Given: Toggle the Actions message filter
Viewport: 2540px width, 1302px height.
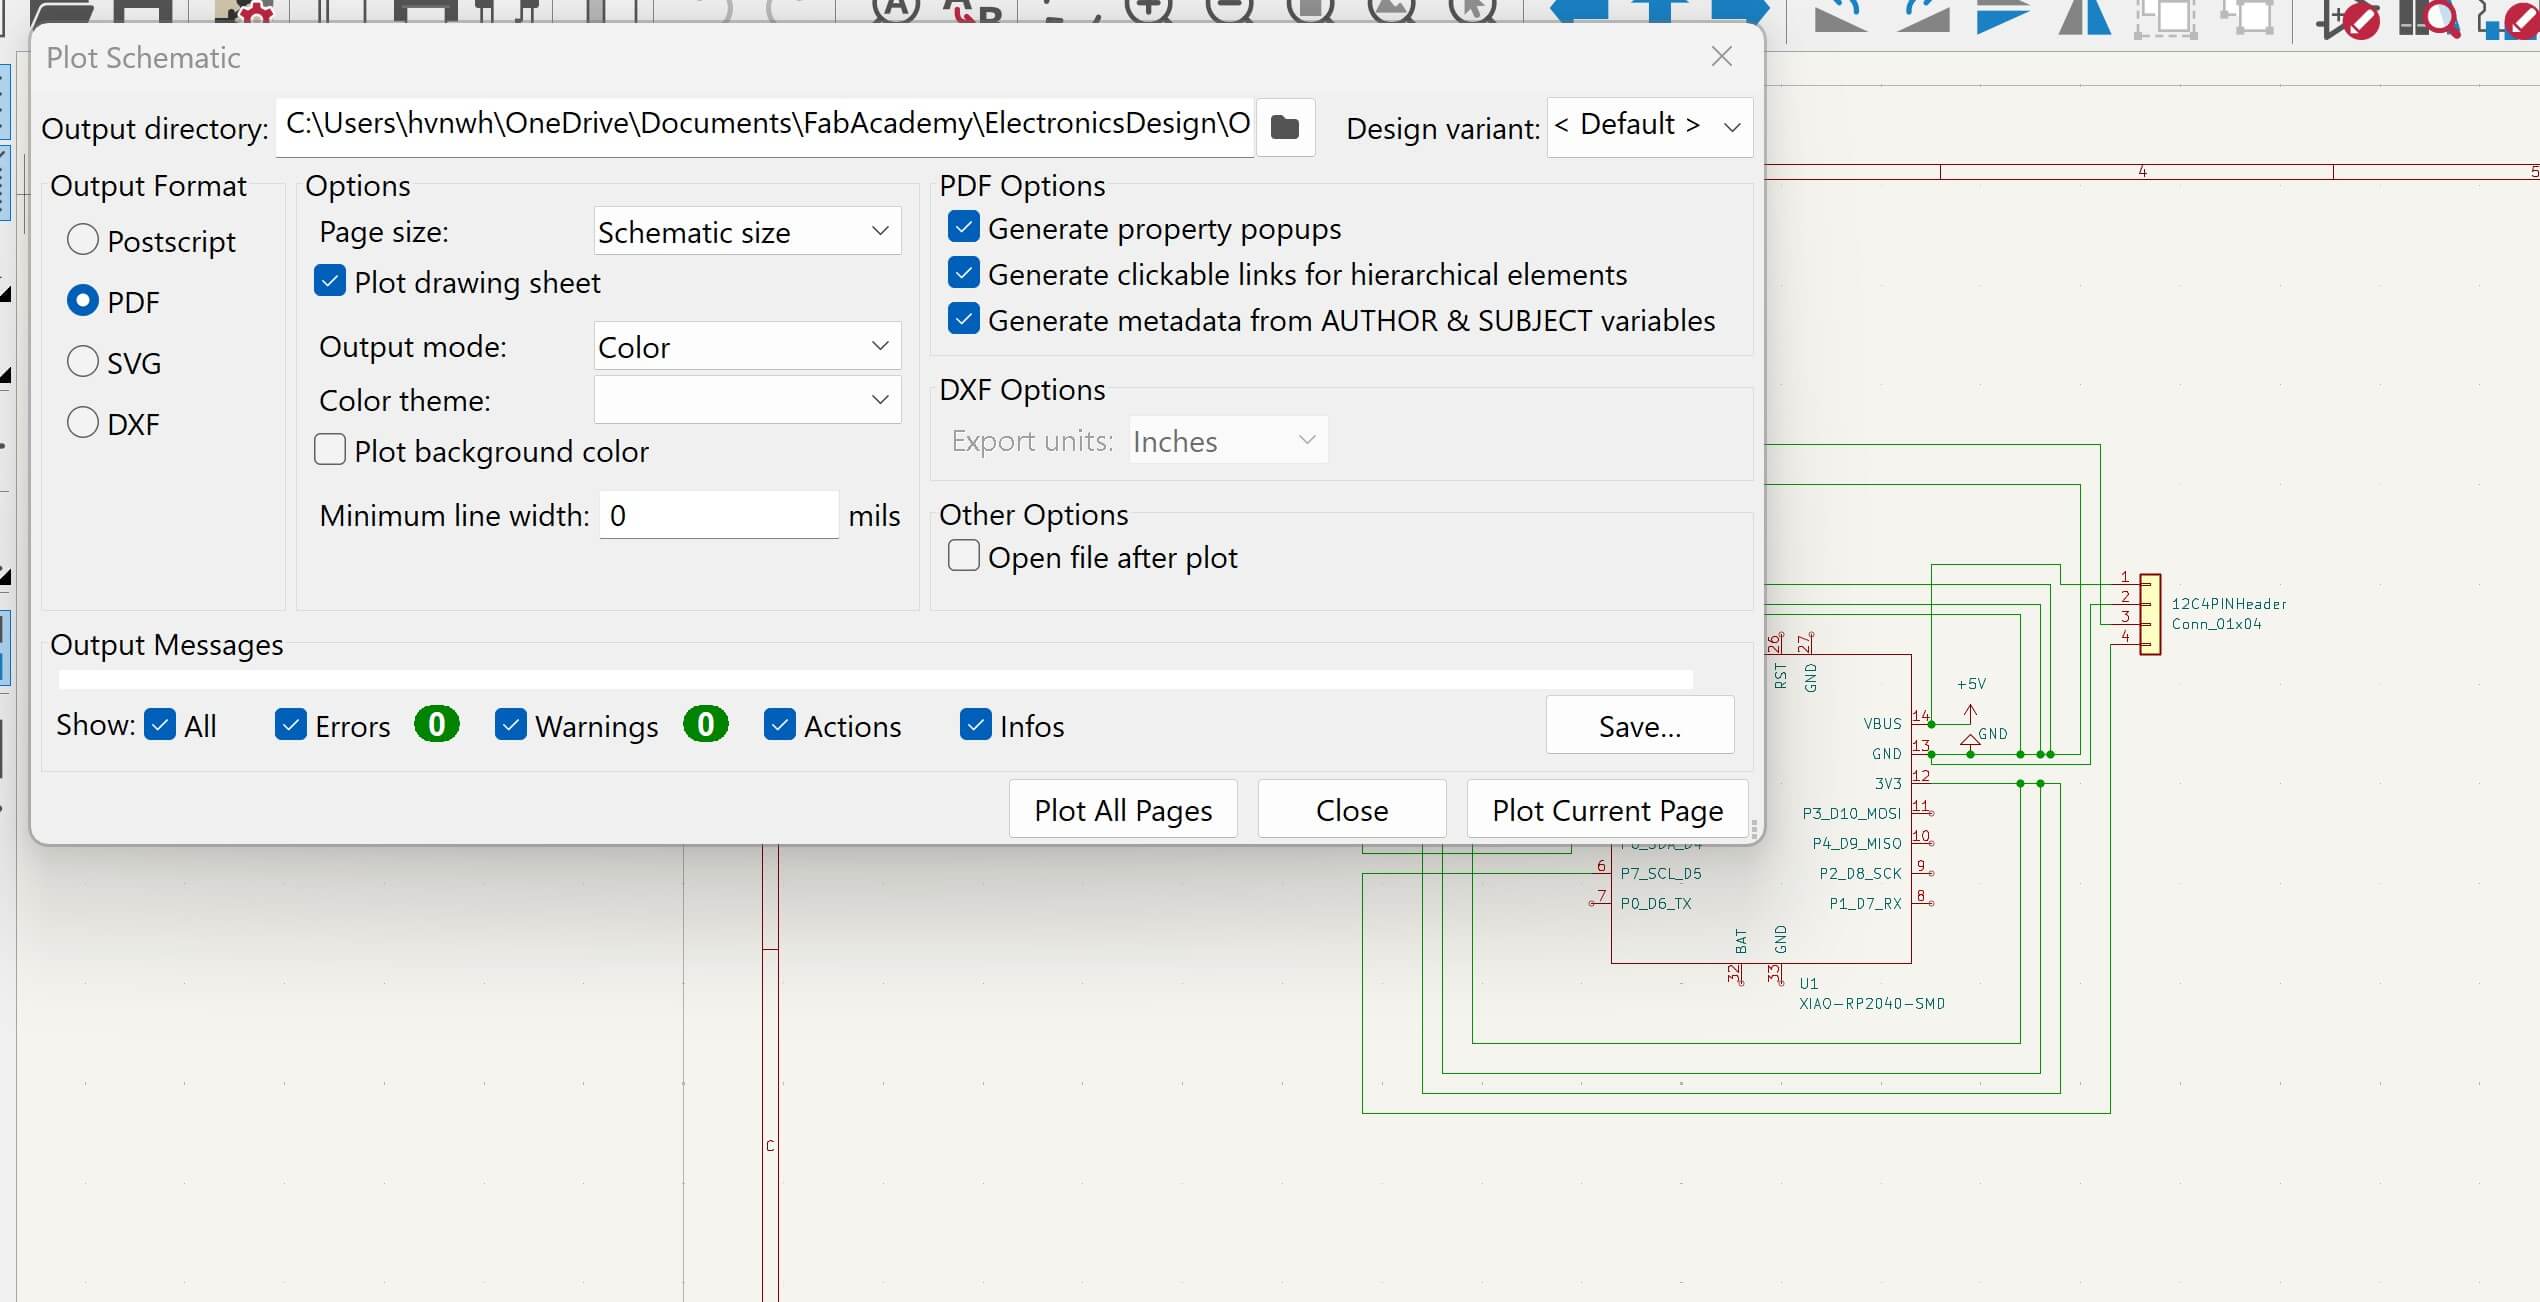Looking at the screenshot, I should click(779, 724).
